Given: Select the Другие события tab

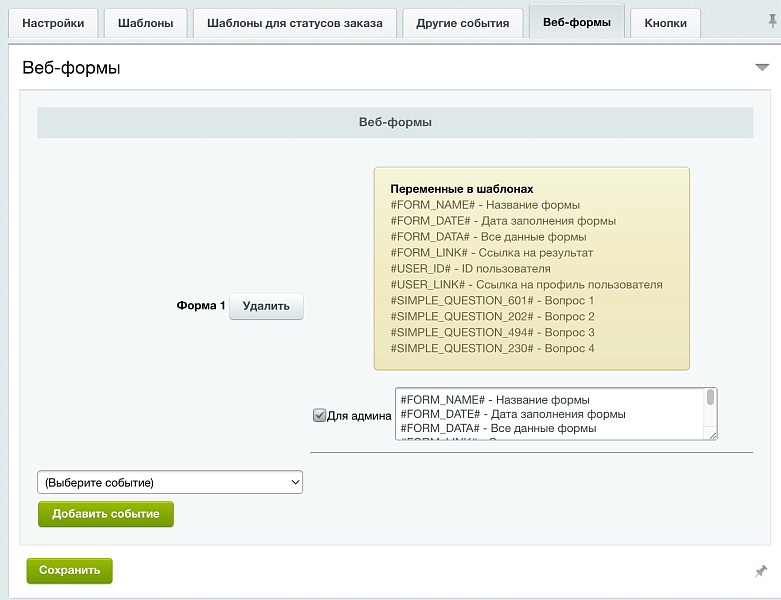Looking at the screenshot, I should tap(463, 23).
